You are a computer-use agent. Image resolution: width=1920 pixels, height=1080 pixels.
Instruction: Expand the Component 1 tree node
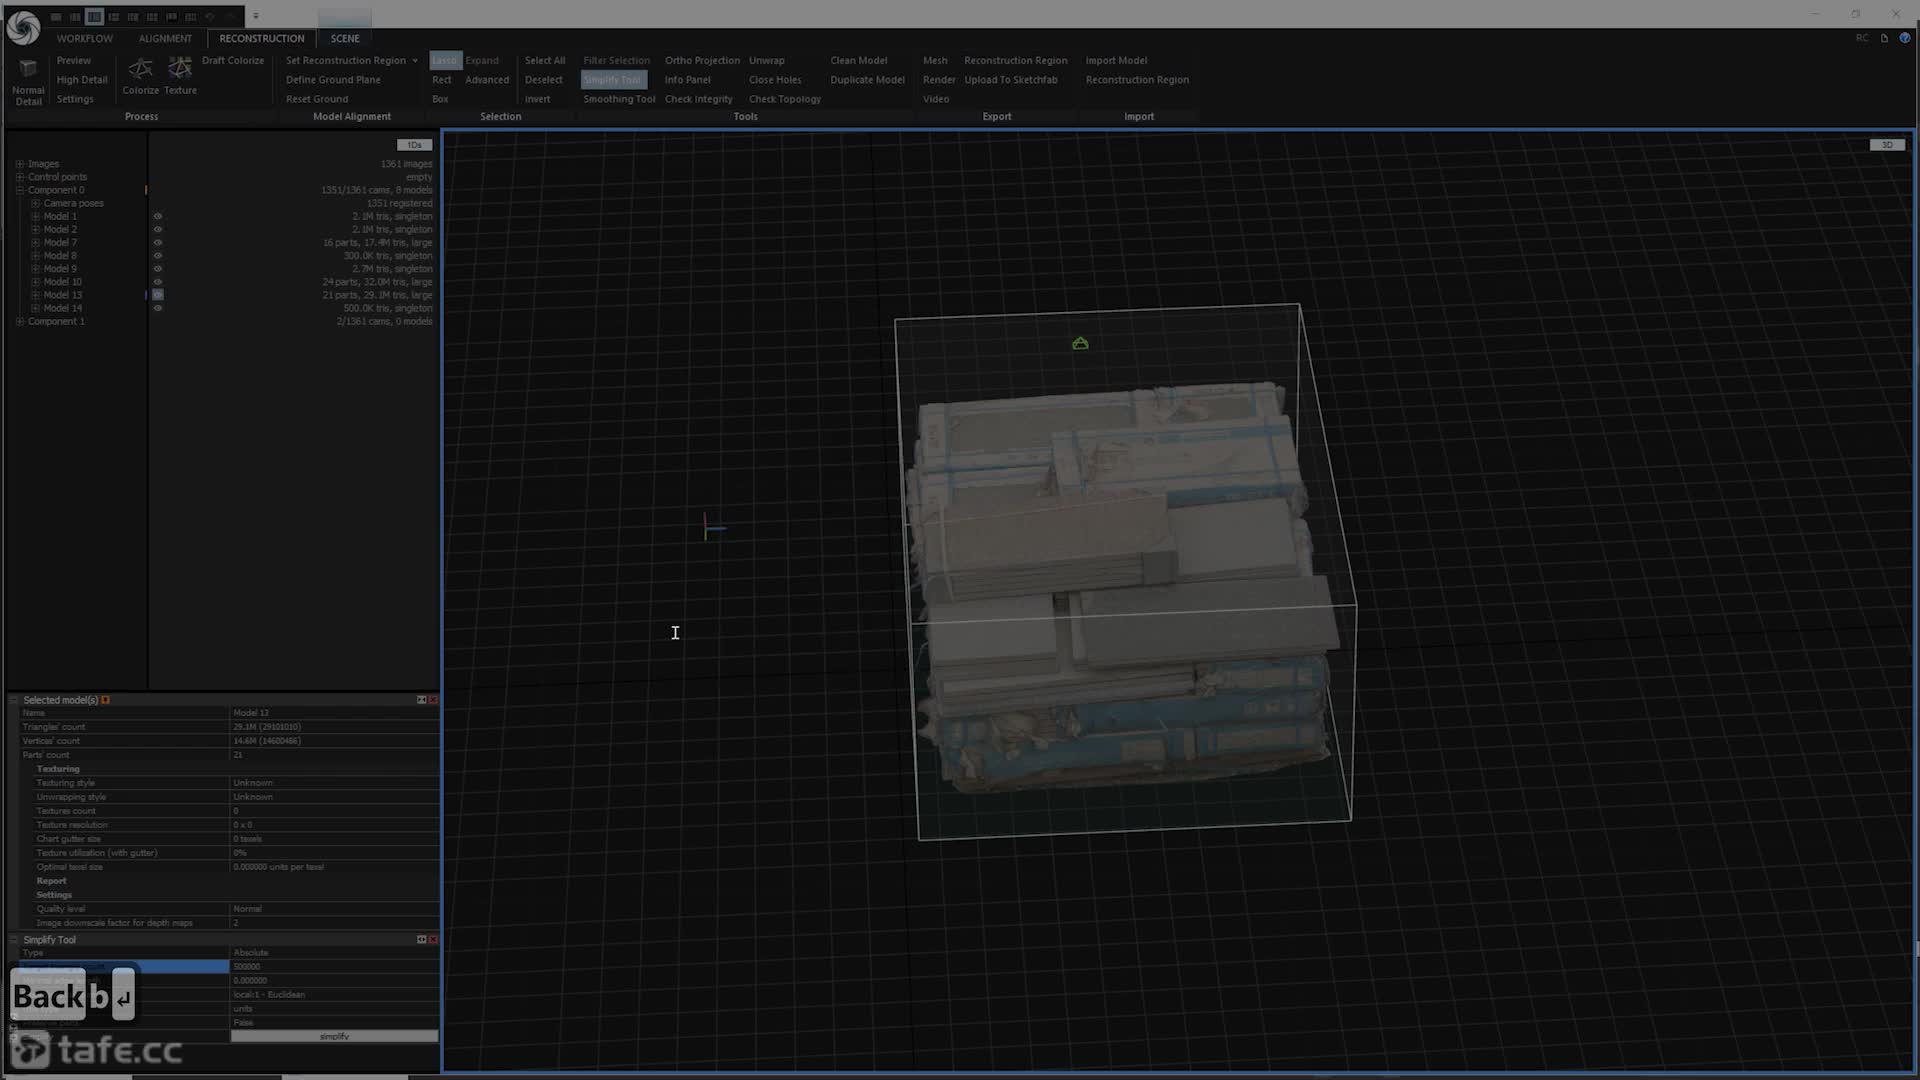19,321
